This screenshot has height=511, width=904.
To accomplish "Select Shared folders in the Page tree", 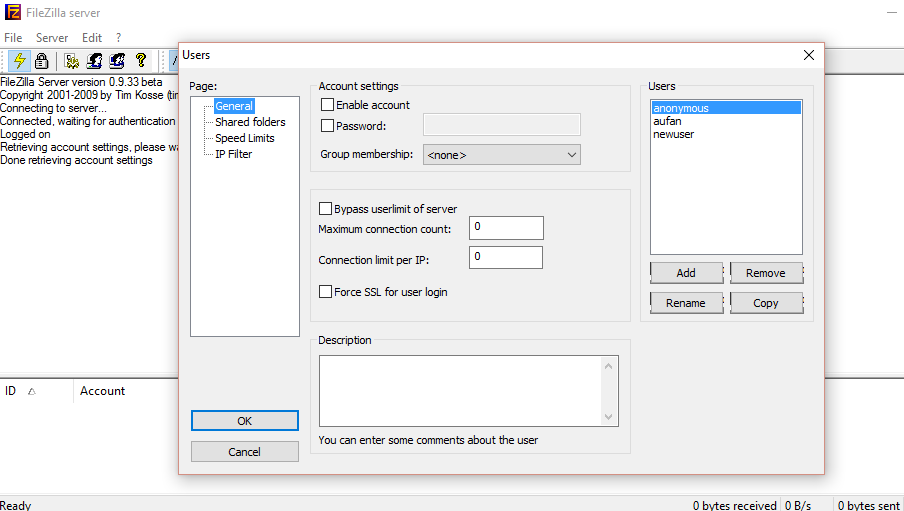I will click(x=250, y=122).
